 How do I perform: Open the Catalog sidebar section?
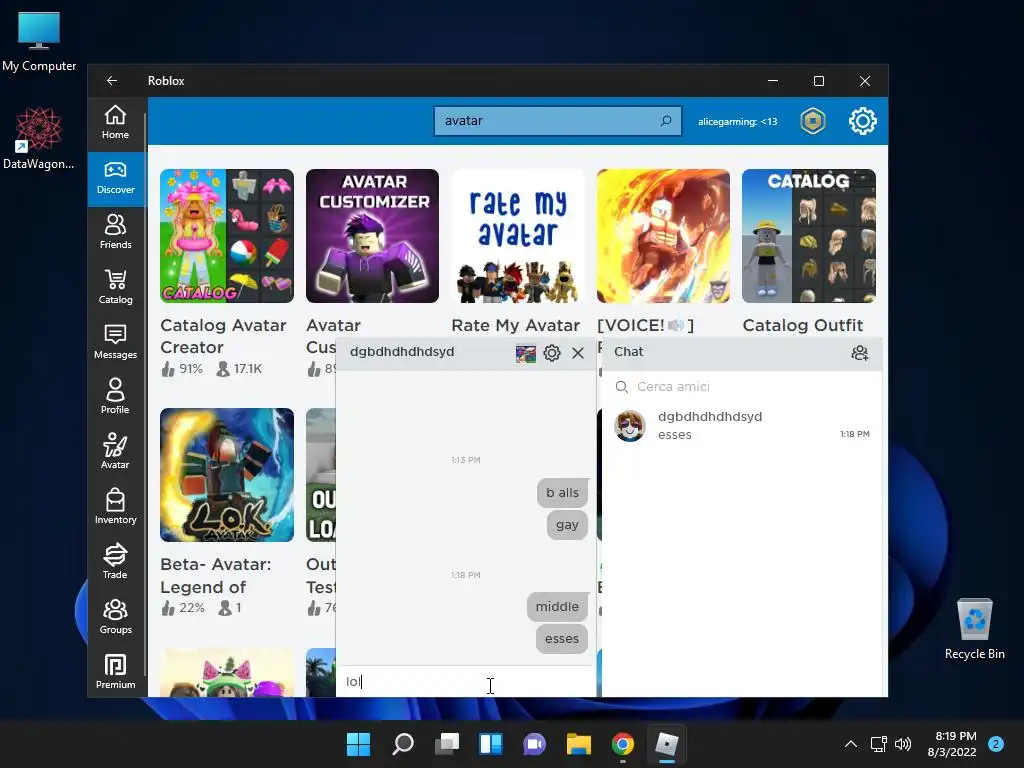pos(115,287)
